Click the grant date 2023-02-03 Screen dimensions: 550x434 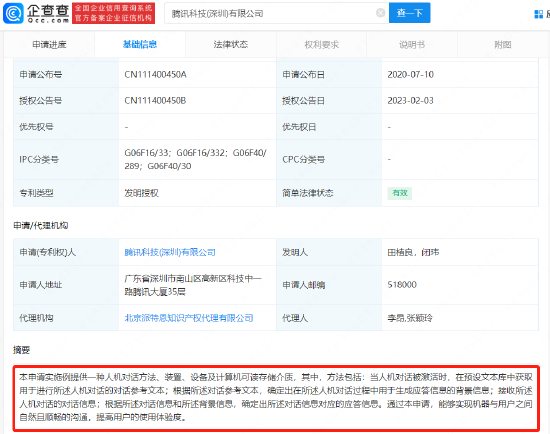point(410,101)
